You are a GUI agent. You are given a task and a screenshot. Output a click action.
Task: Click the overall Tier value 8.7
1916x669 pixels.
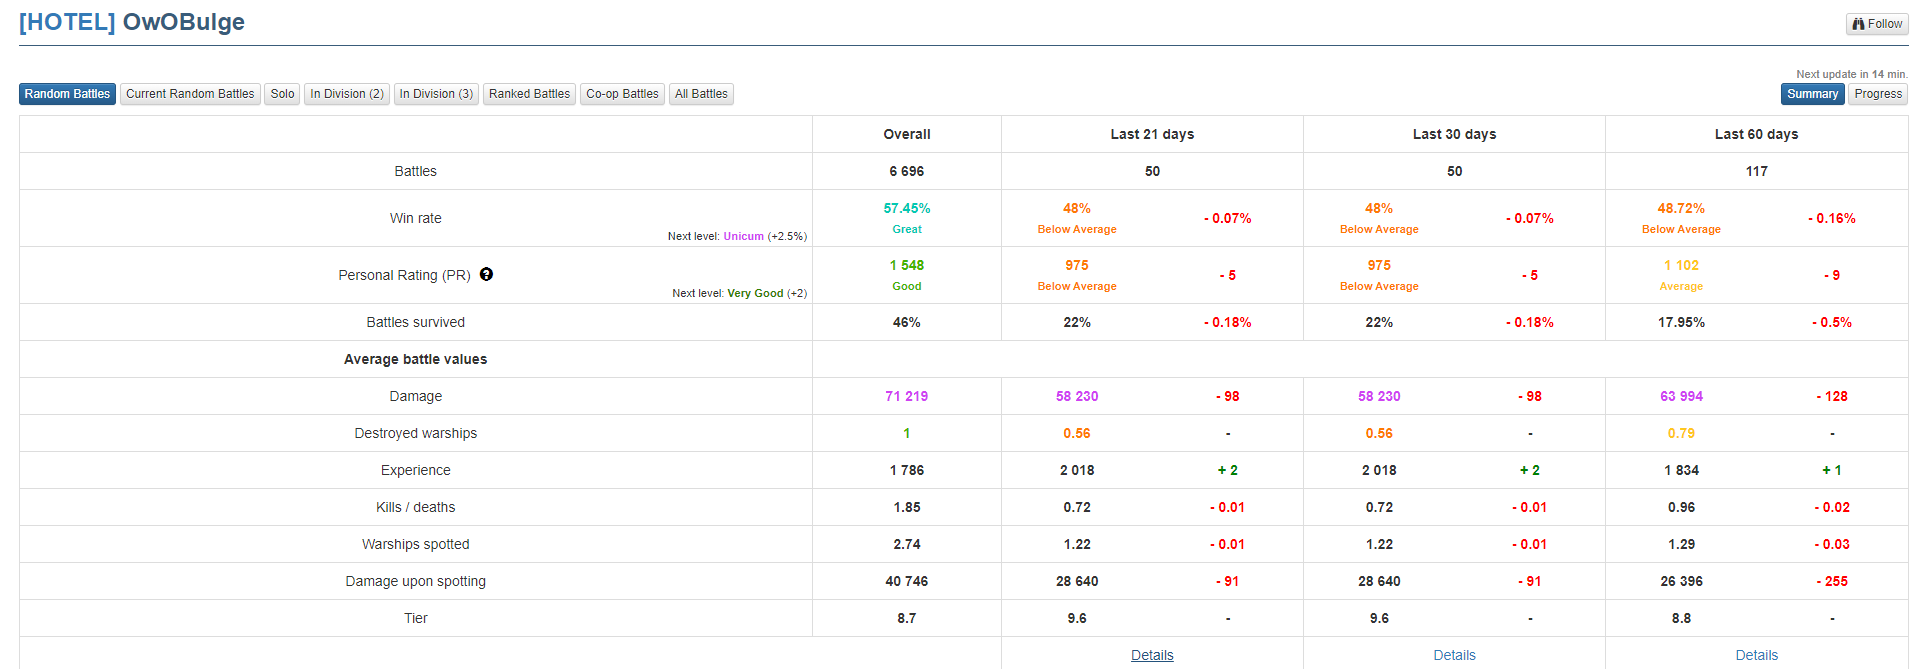(907, 618)
